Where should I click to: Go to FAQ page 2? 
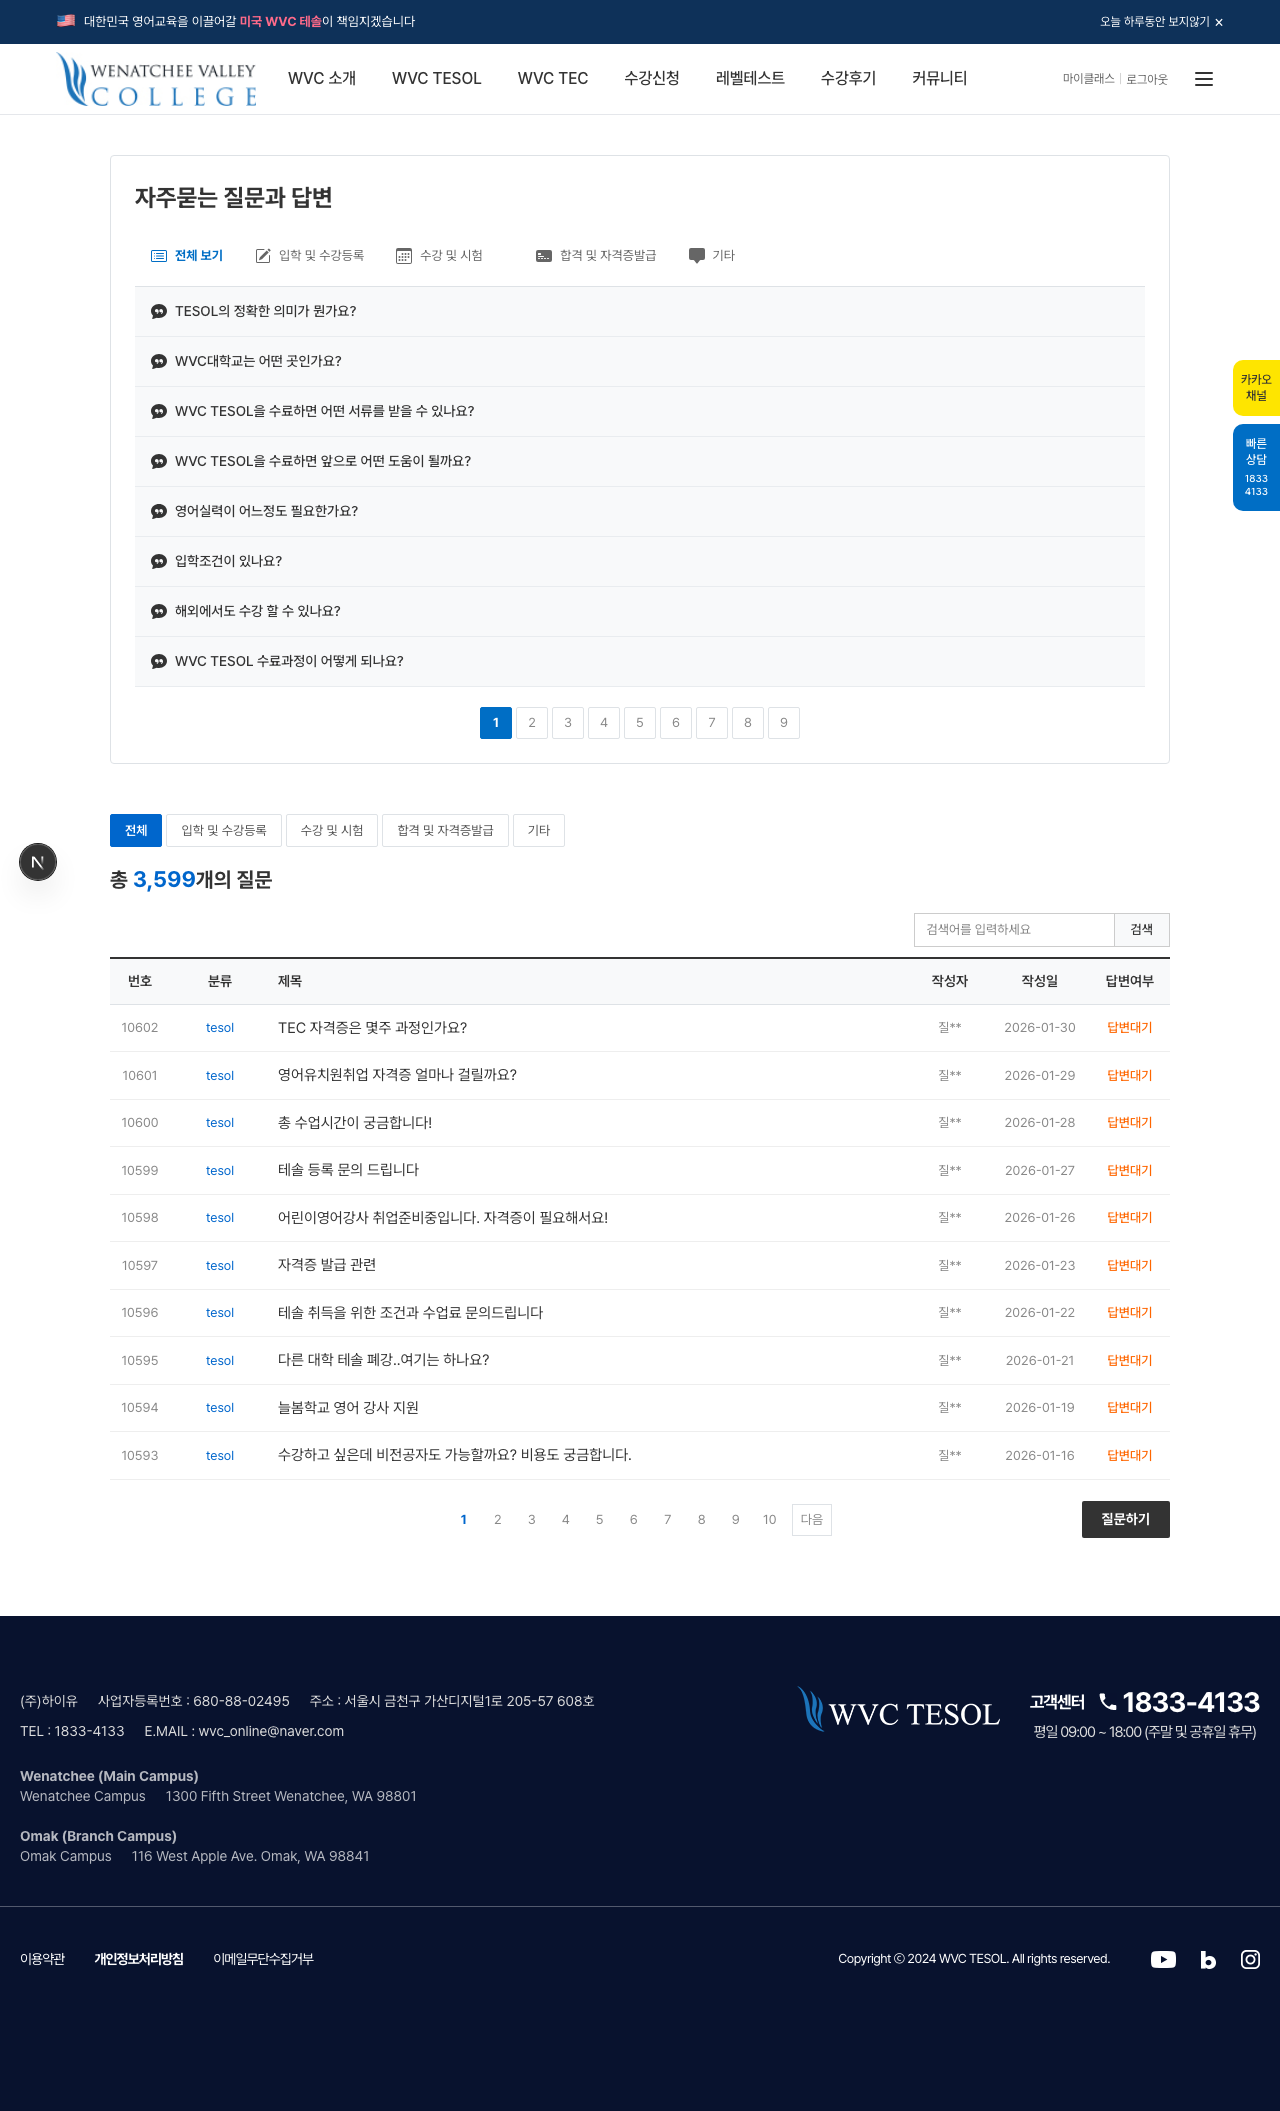point(532,723)
